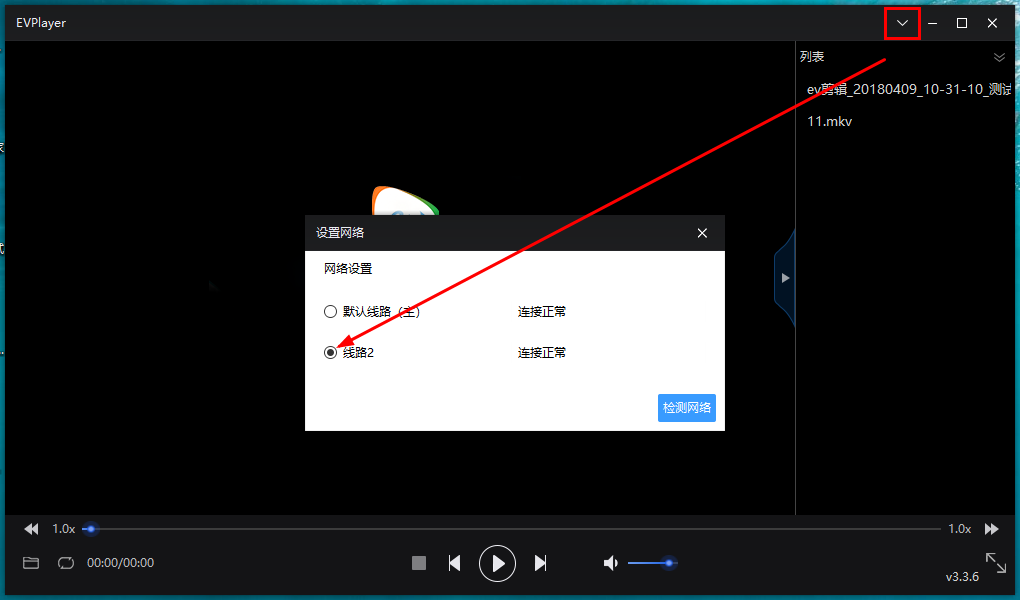Stop playback with the square button
The height and width of the screenshot is (600, 1020).
point(419,563)
